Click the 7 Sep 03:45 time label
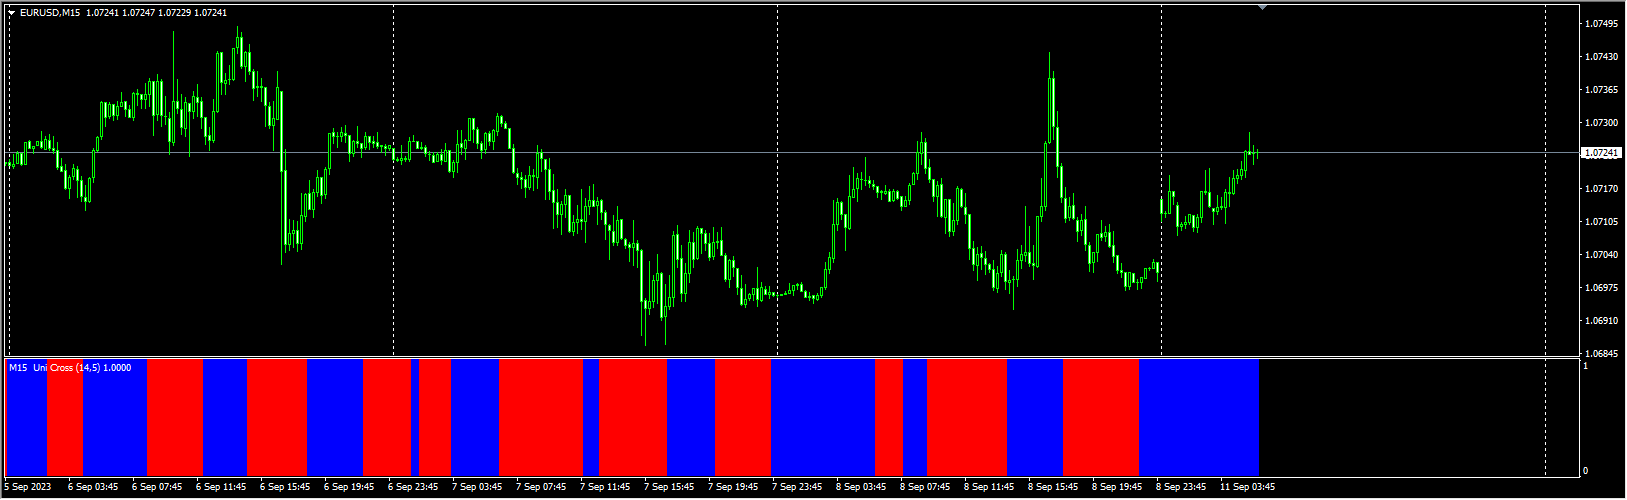The image size is (1627, 500). [x=477, y=488]
